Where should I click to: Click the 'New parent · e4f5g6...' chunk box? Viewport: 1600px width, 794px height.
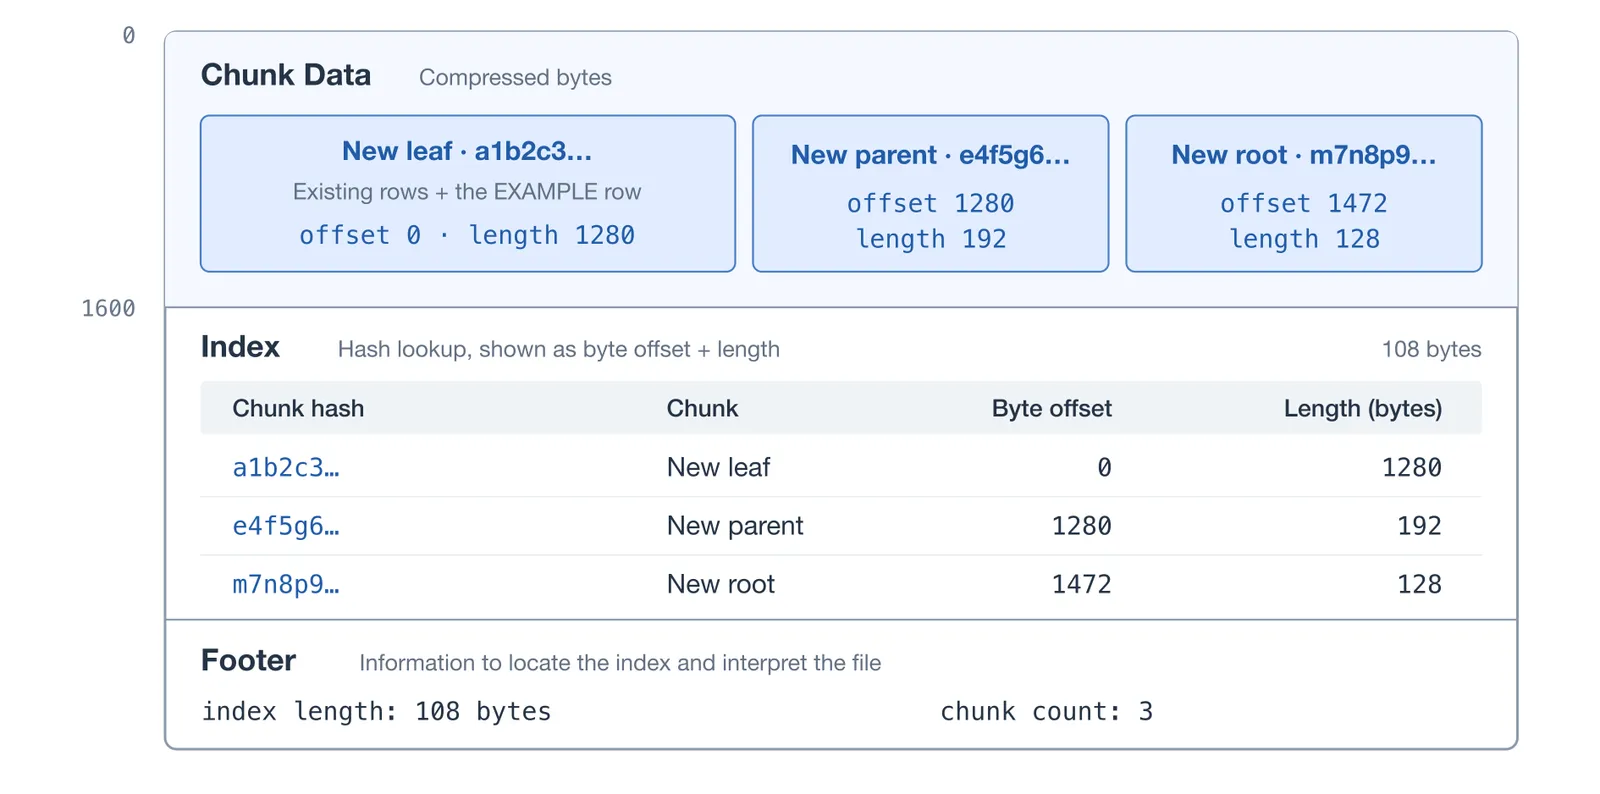click(x=930, y=193)
